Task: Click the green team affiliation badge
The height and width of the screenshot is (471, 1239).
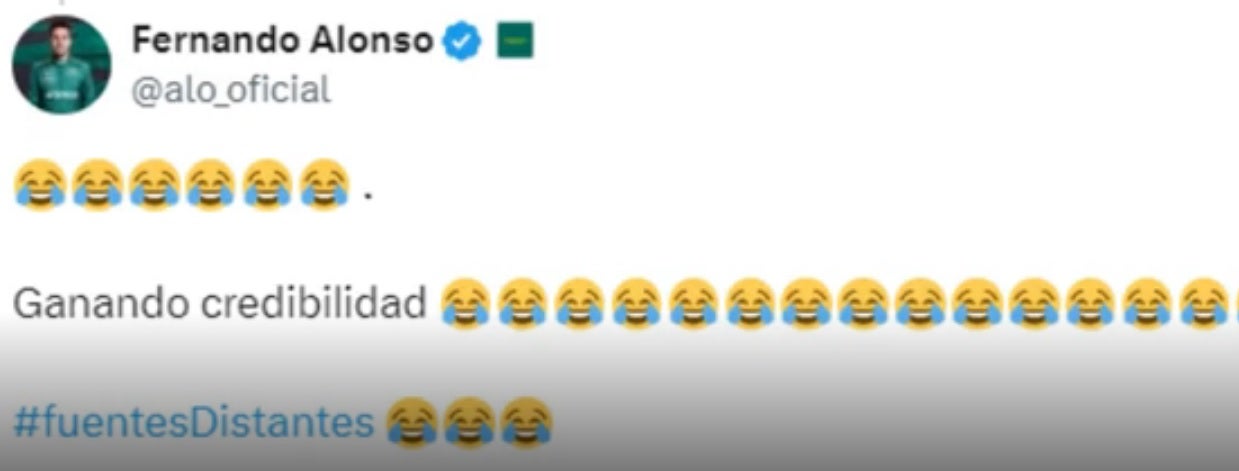Action: point(515,40)
